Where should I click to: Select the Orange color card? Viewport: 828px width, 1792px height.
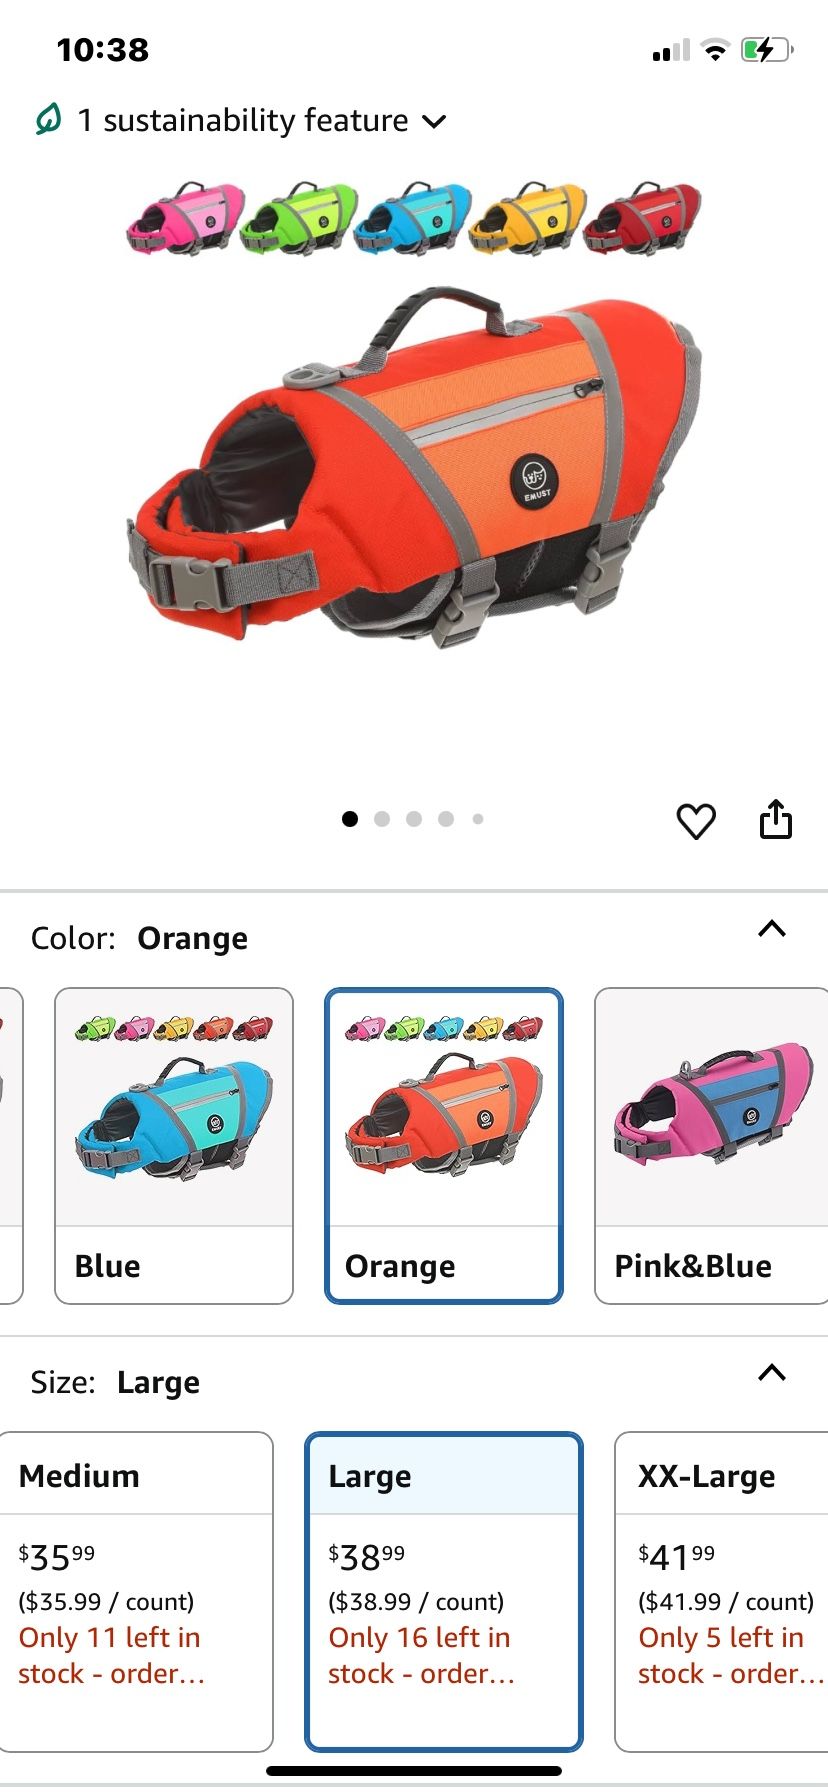444,1146
